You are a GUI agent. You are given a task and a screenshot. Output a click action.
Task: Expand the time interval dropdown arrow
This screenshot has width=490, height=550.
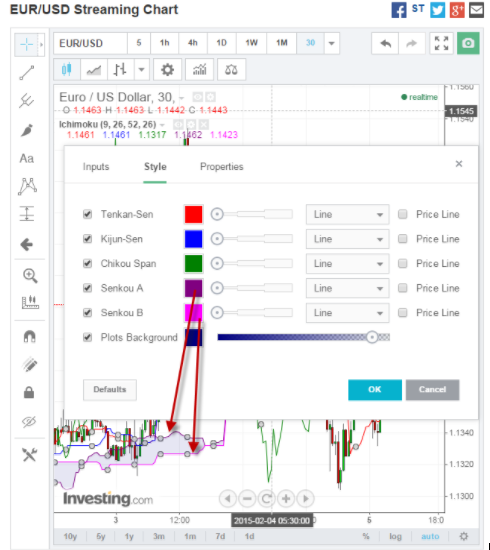tap(331, 43)
